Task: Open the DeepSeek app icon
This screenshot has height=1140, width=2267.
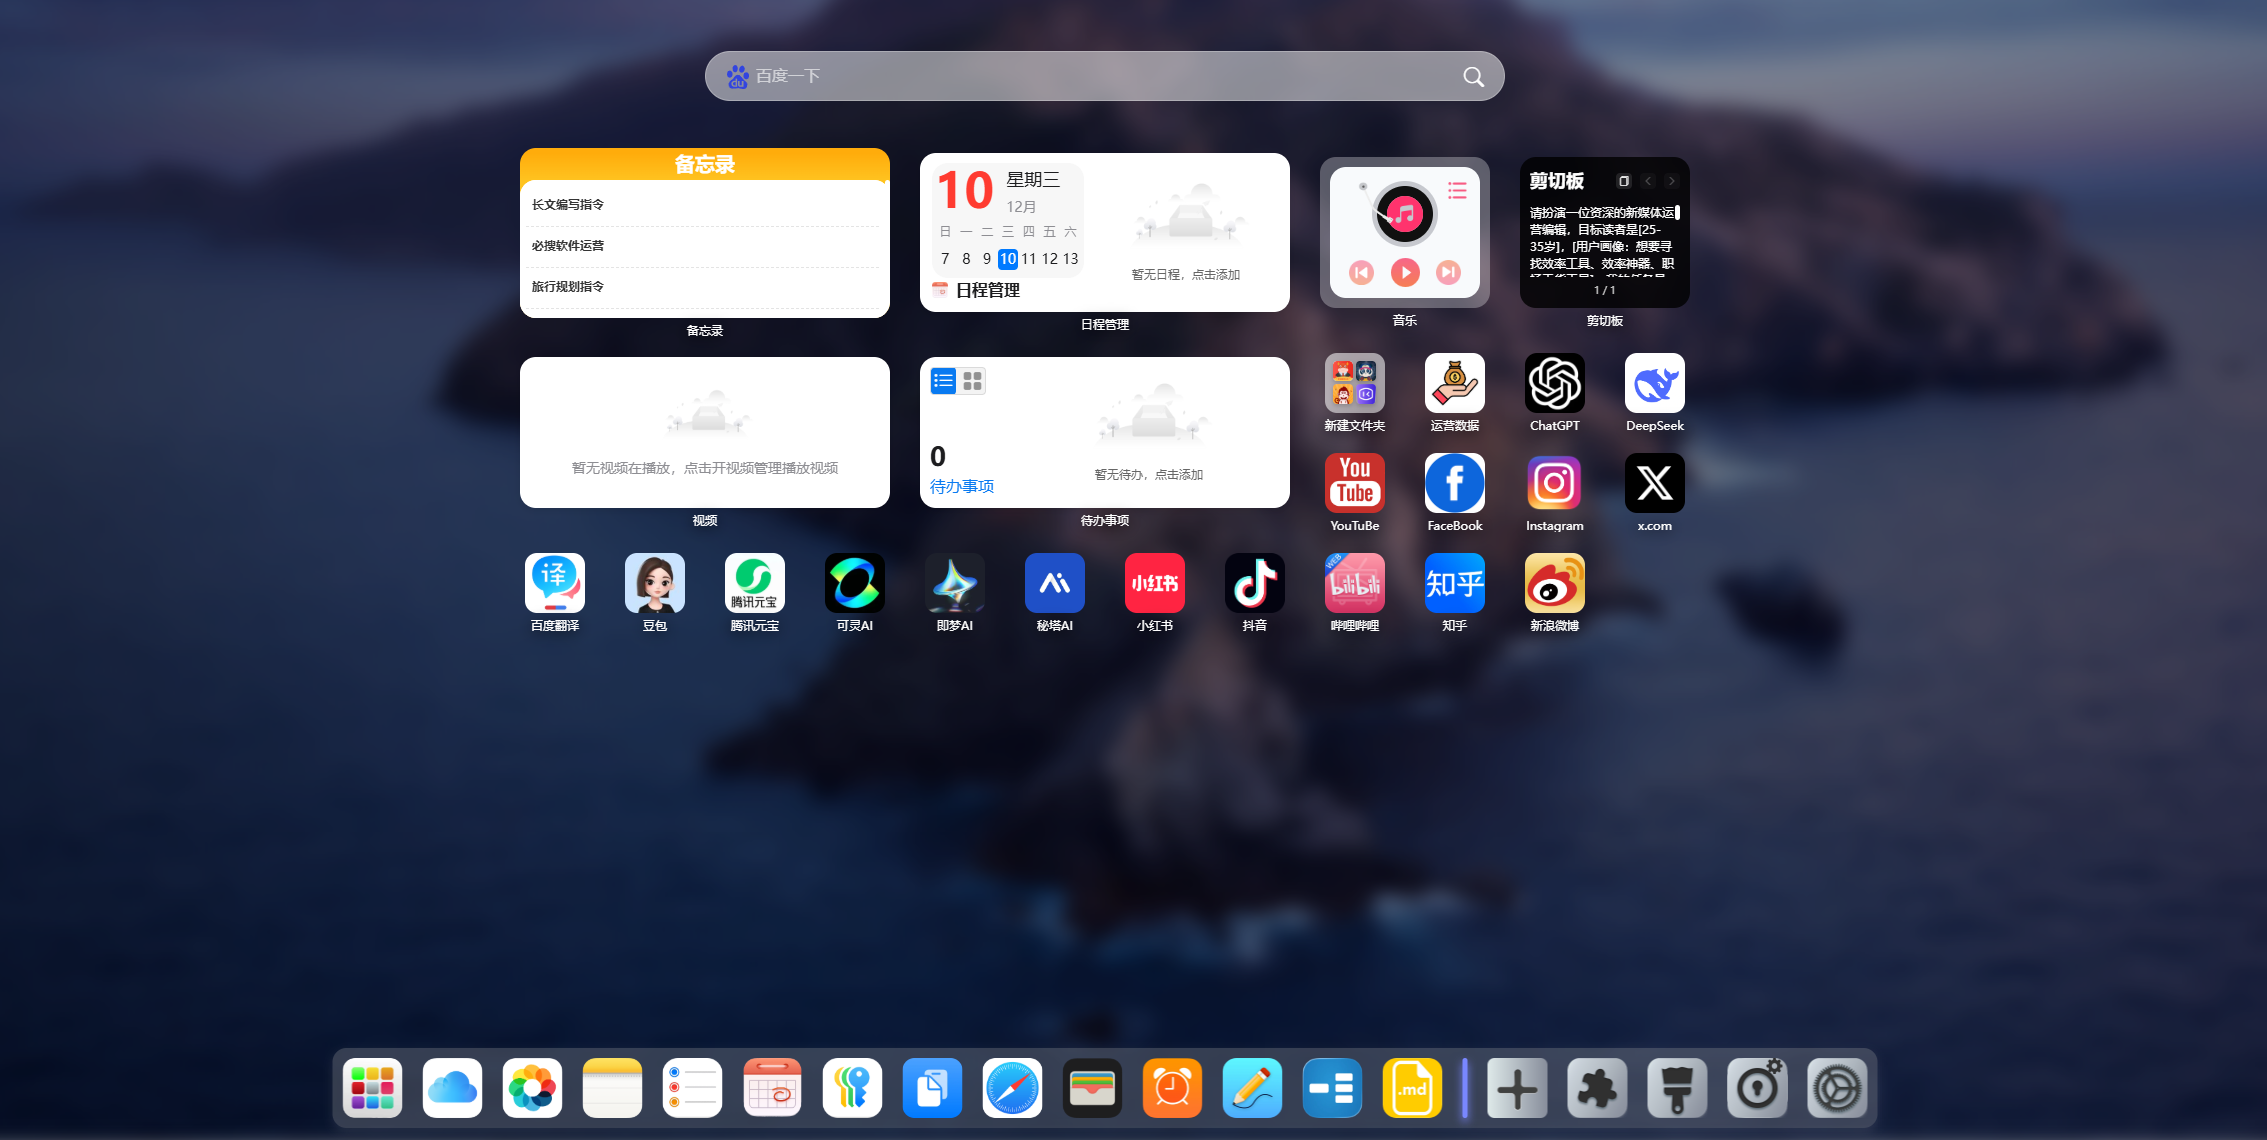Action: [x=1654, y=384]
